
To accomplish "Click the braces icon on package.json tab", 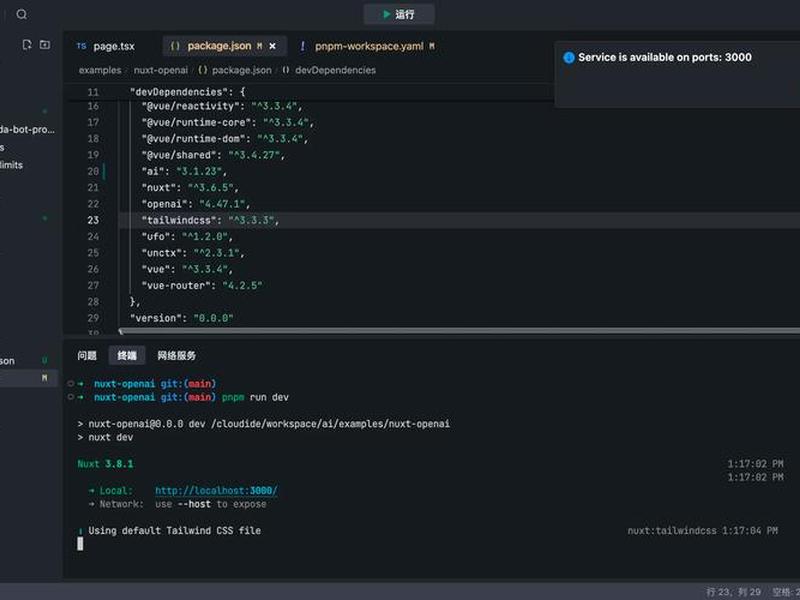I will [x=174, y=46].
